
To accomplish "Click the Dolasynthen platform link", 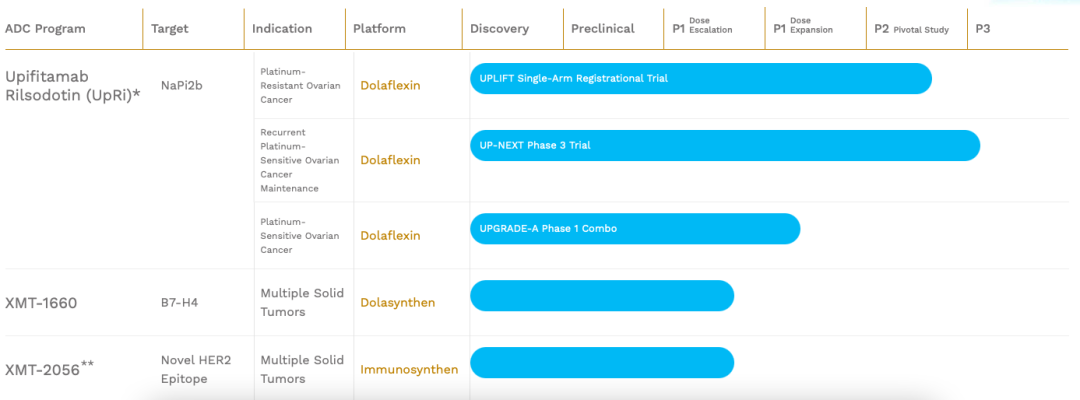I will tap(397, 302).
